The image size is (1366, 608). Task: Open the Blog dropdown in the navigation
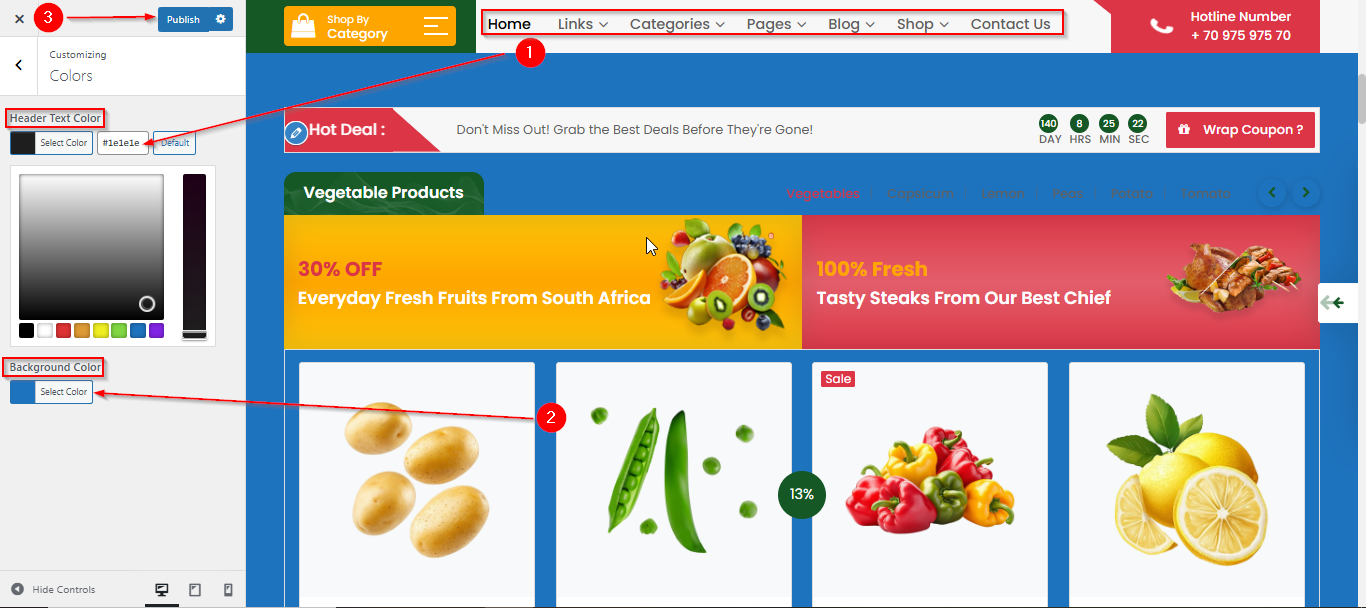coord(851,24)
